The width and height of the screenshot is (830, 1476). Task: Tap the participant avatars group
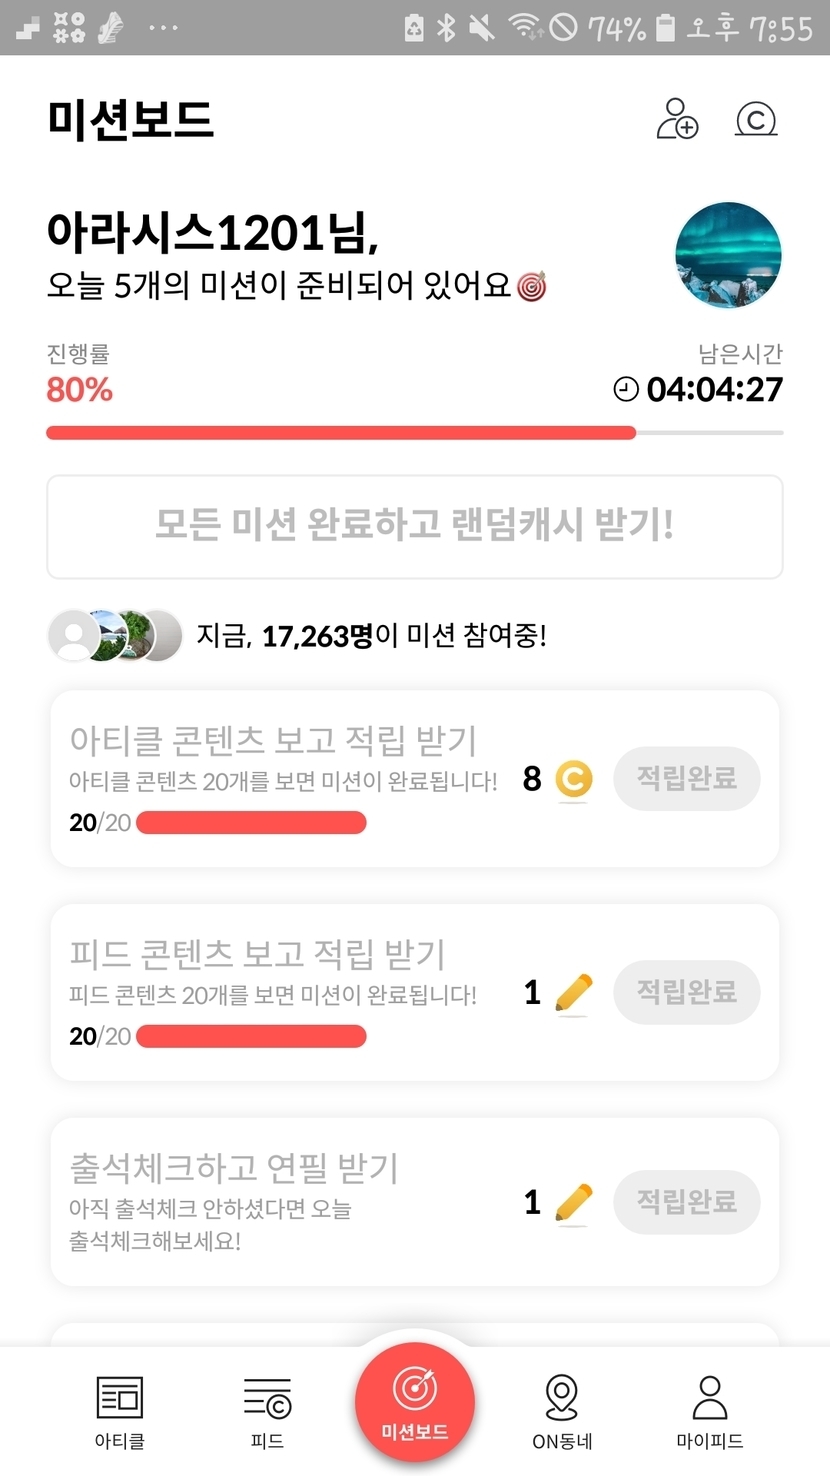[x=115, y=635]
